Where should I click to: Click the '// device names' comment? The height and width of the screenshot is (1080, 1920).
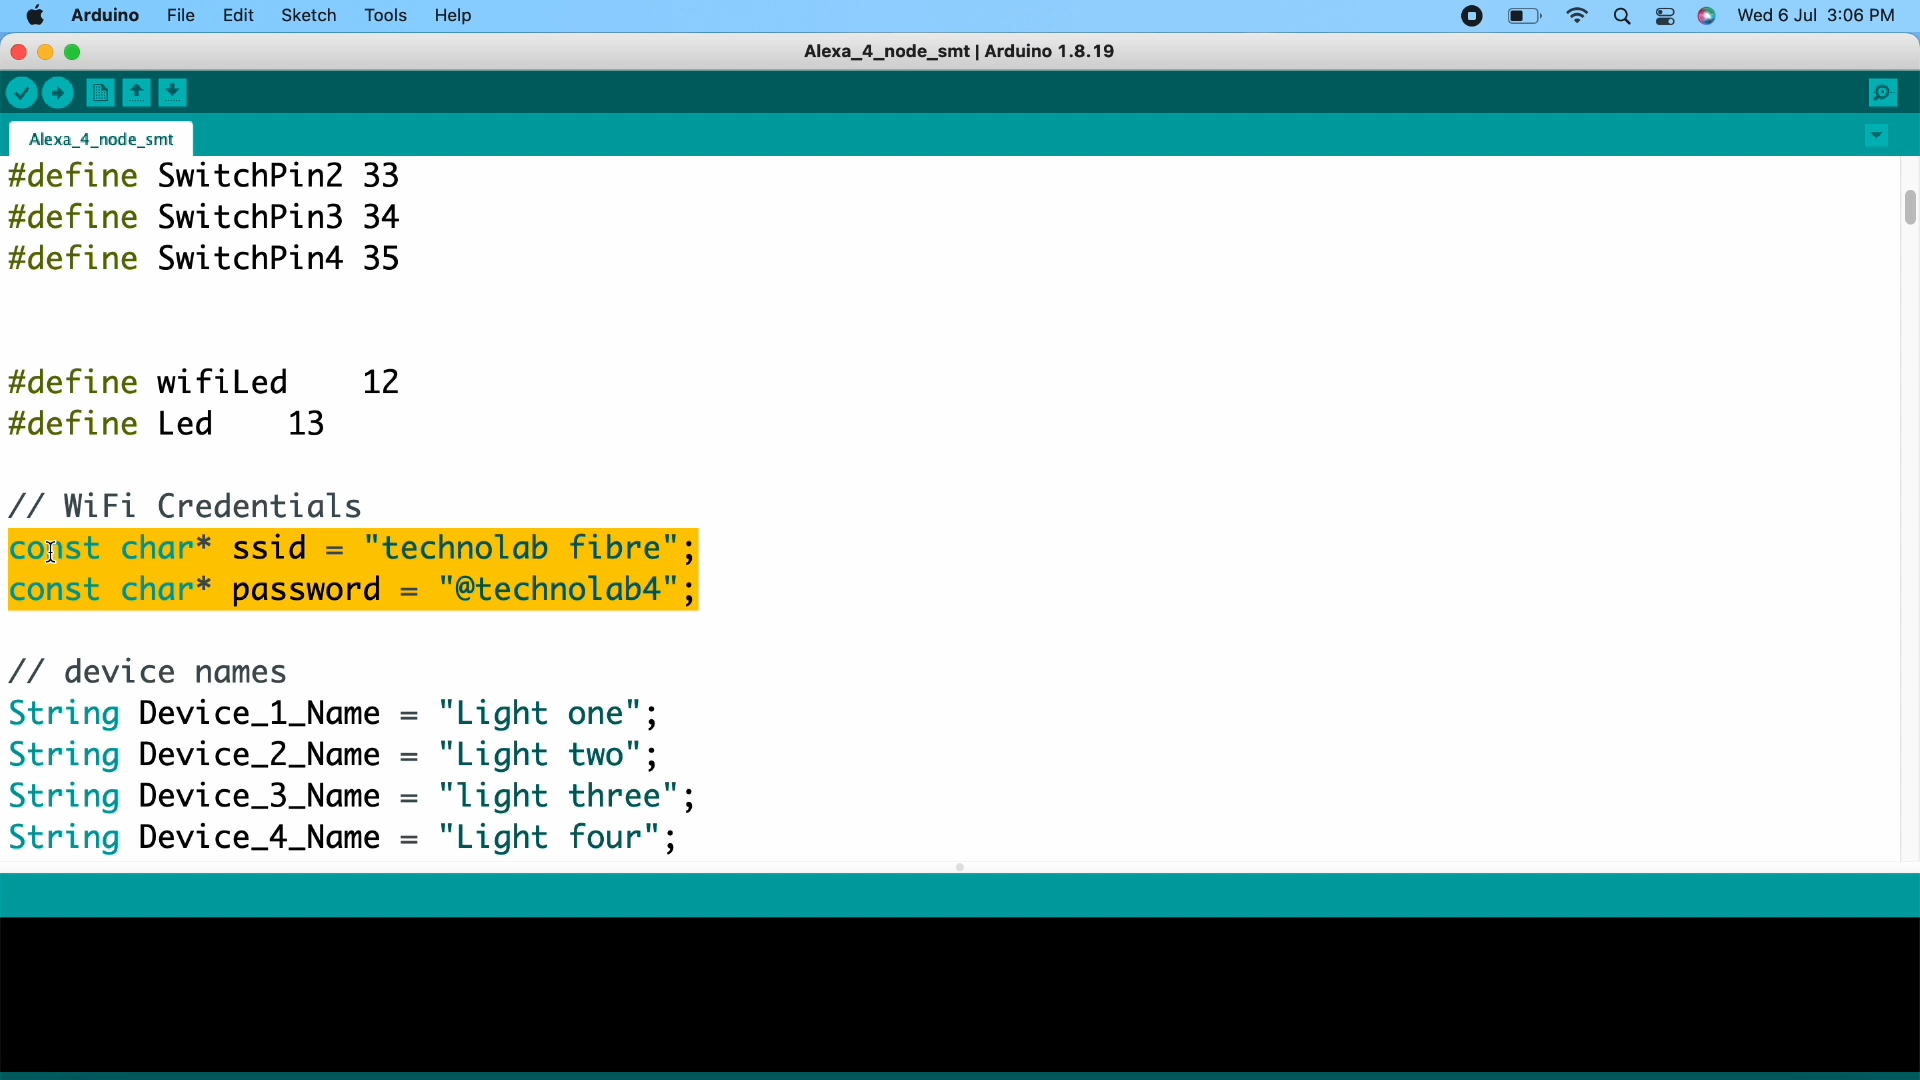tap(149, 673)
